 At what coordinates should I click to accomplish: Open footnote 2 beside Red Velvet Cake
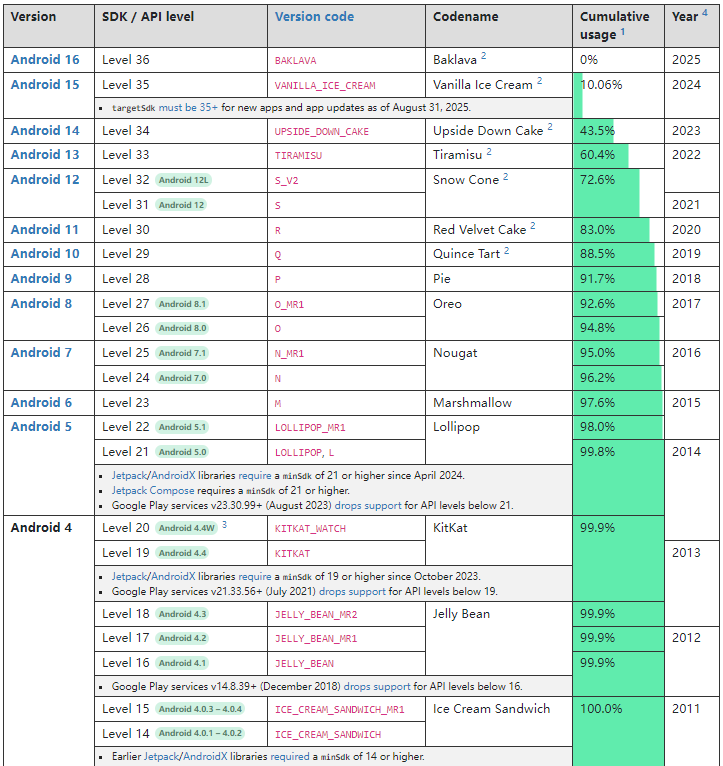tap(533, 226)
